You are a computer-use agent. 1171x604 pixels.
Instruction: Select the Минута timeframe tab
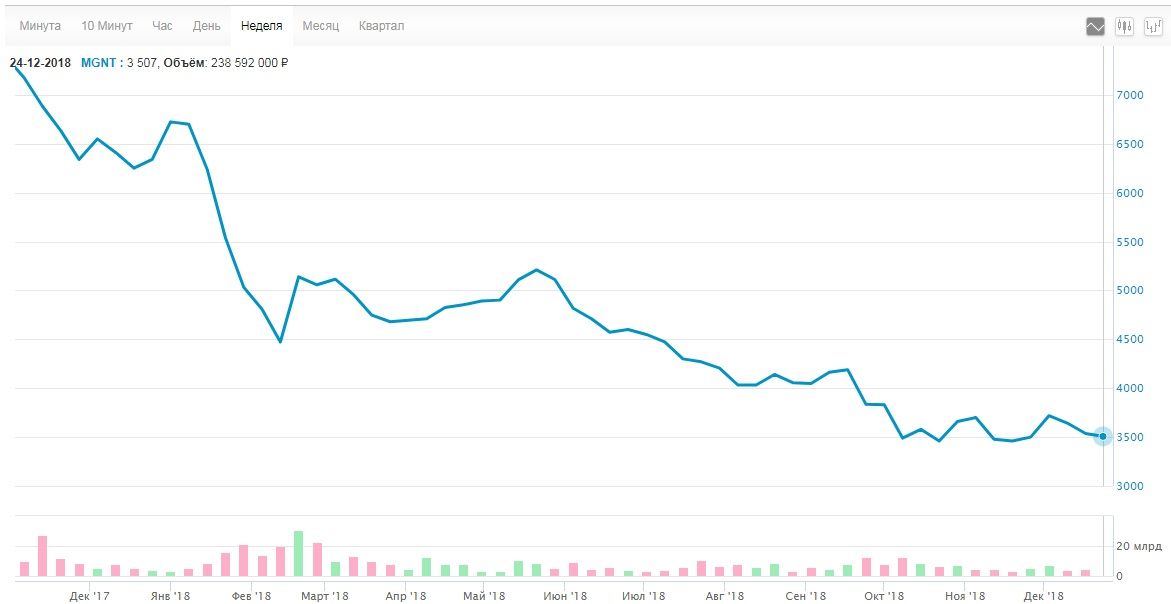point(40,26)
